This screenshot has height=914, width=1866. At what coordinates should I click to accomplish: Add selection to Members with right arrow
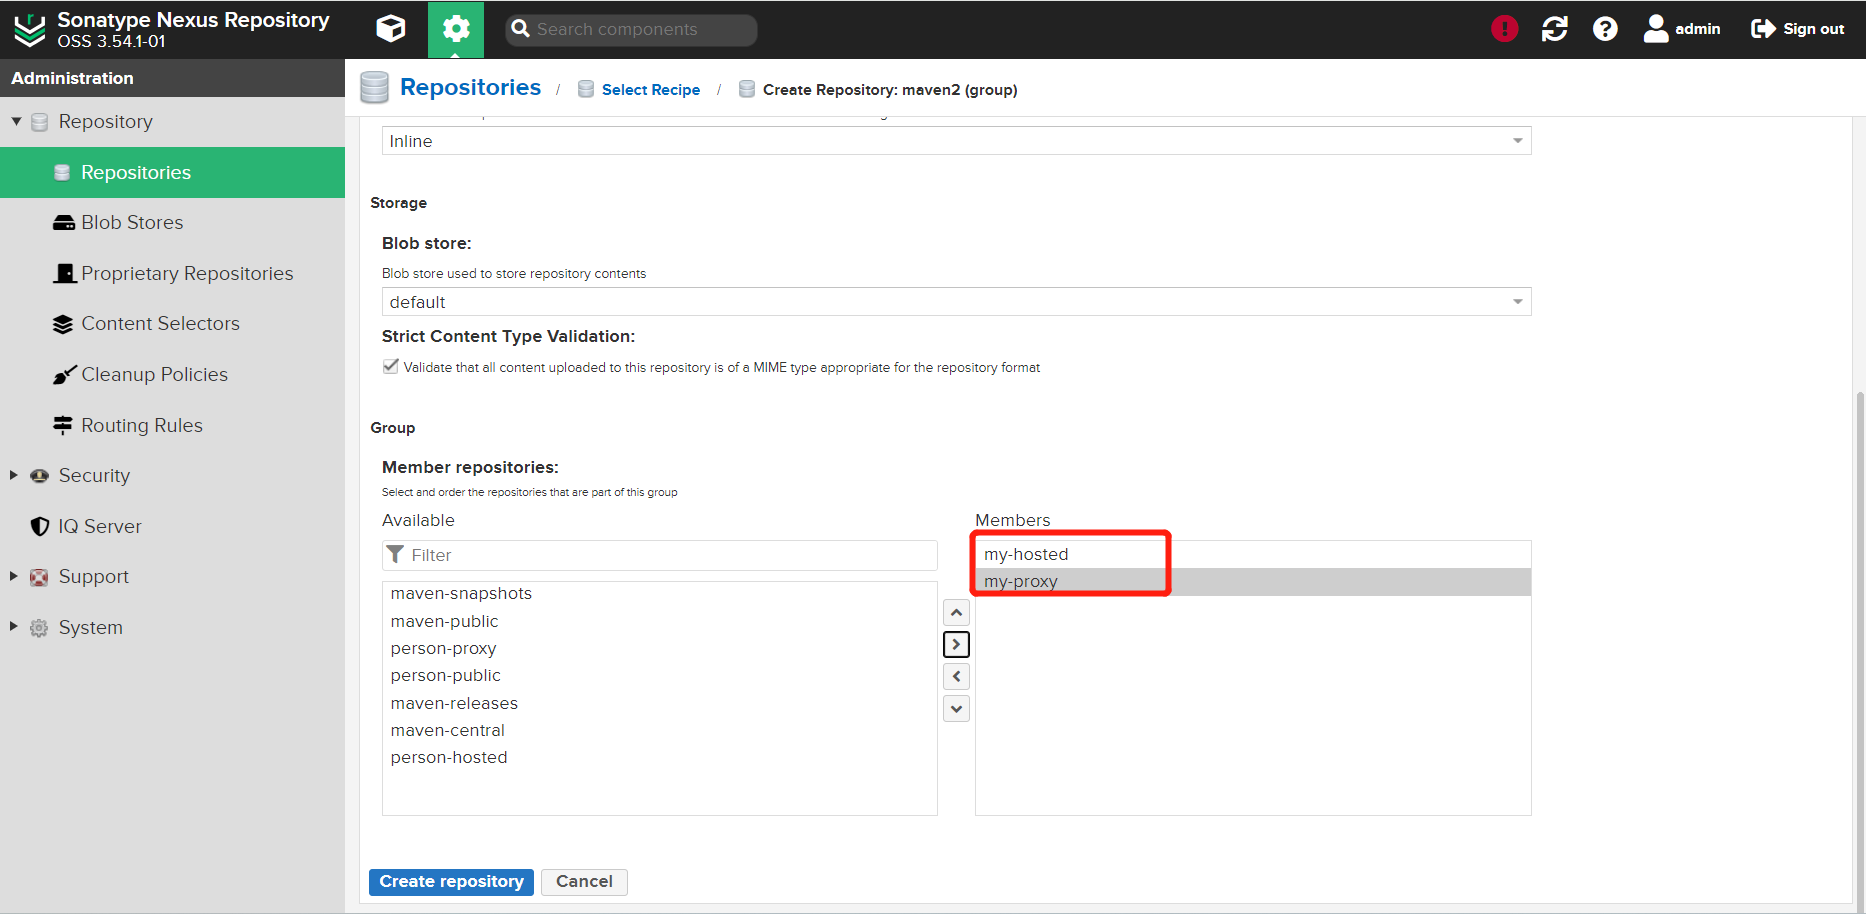pos(957,645)
